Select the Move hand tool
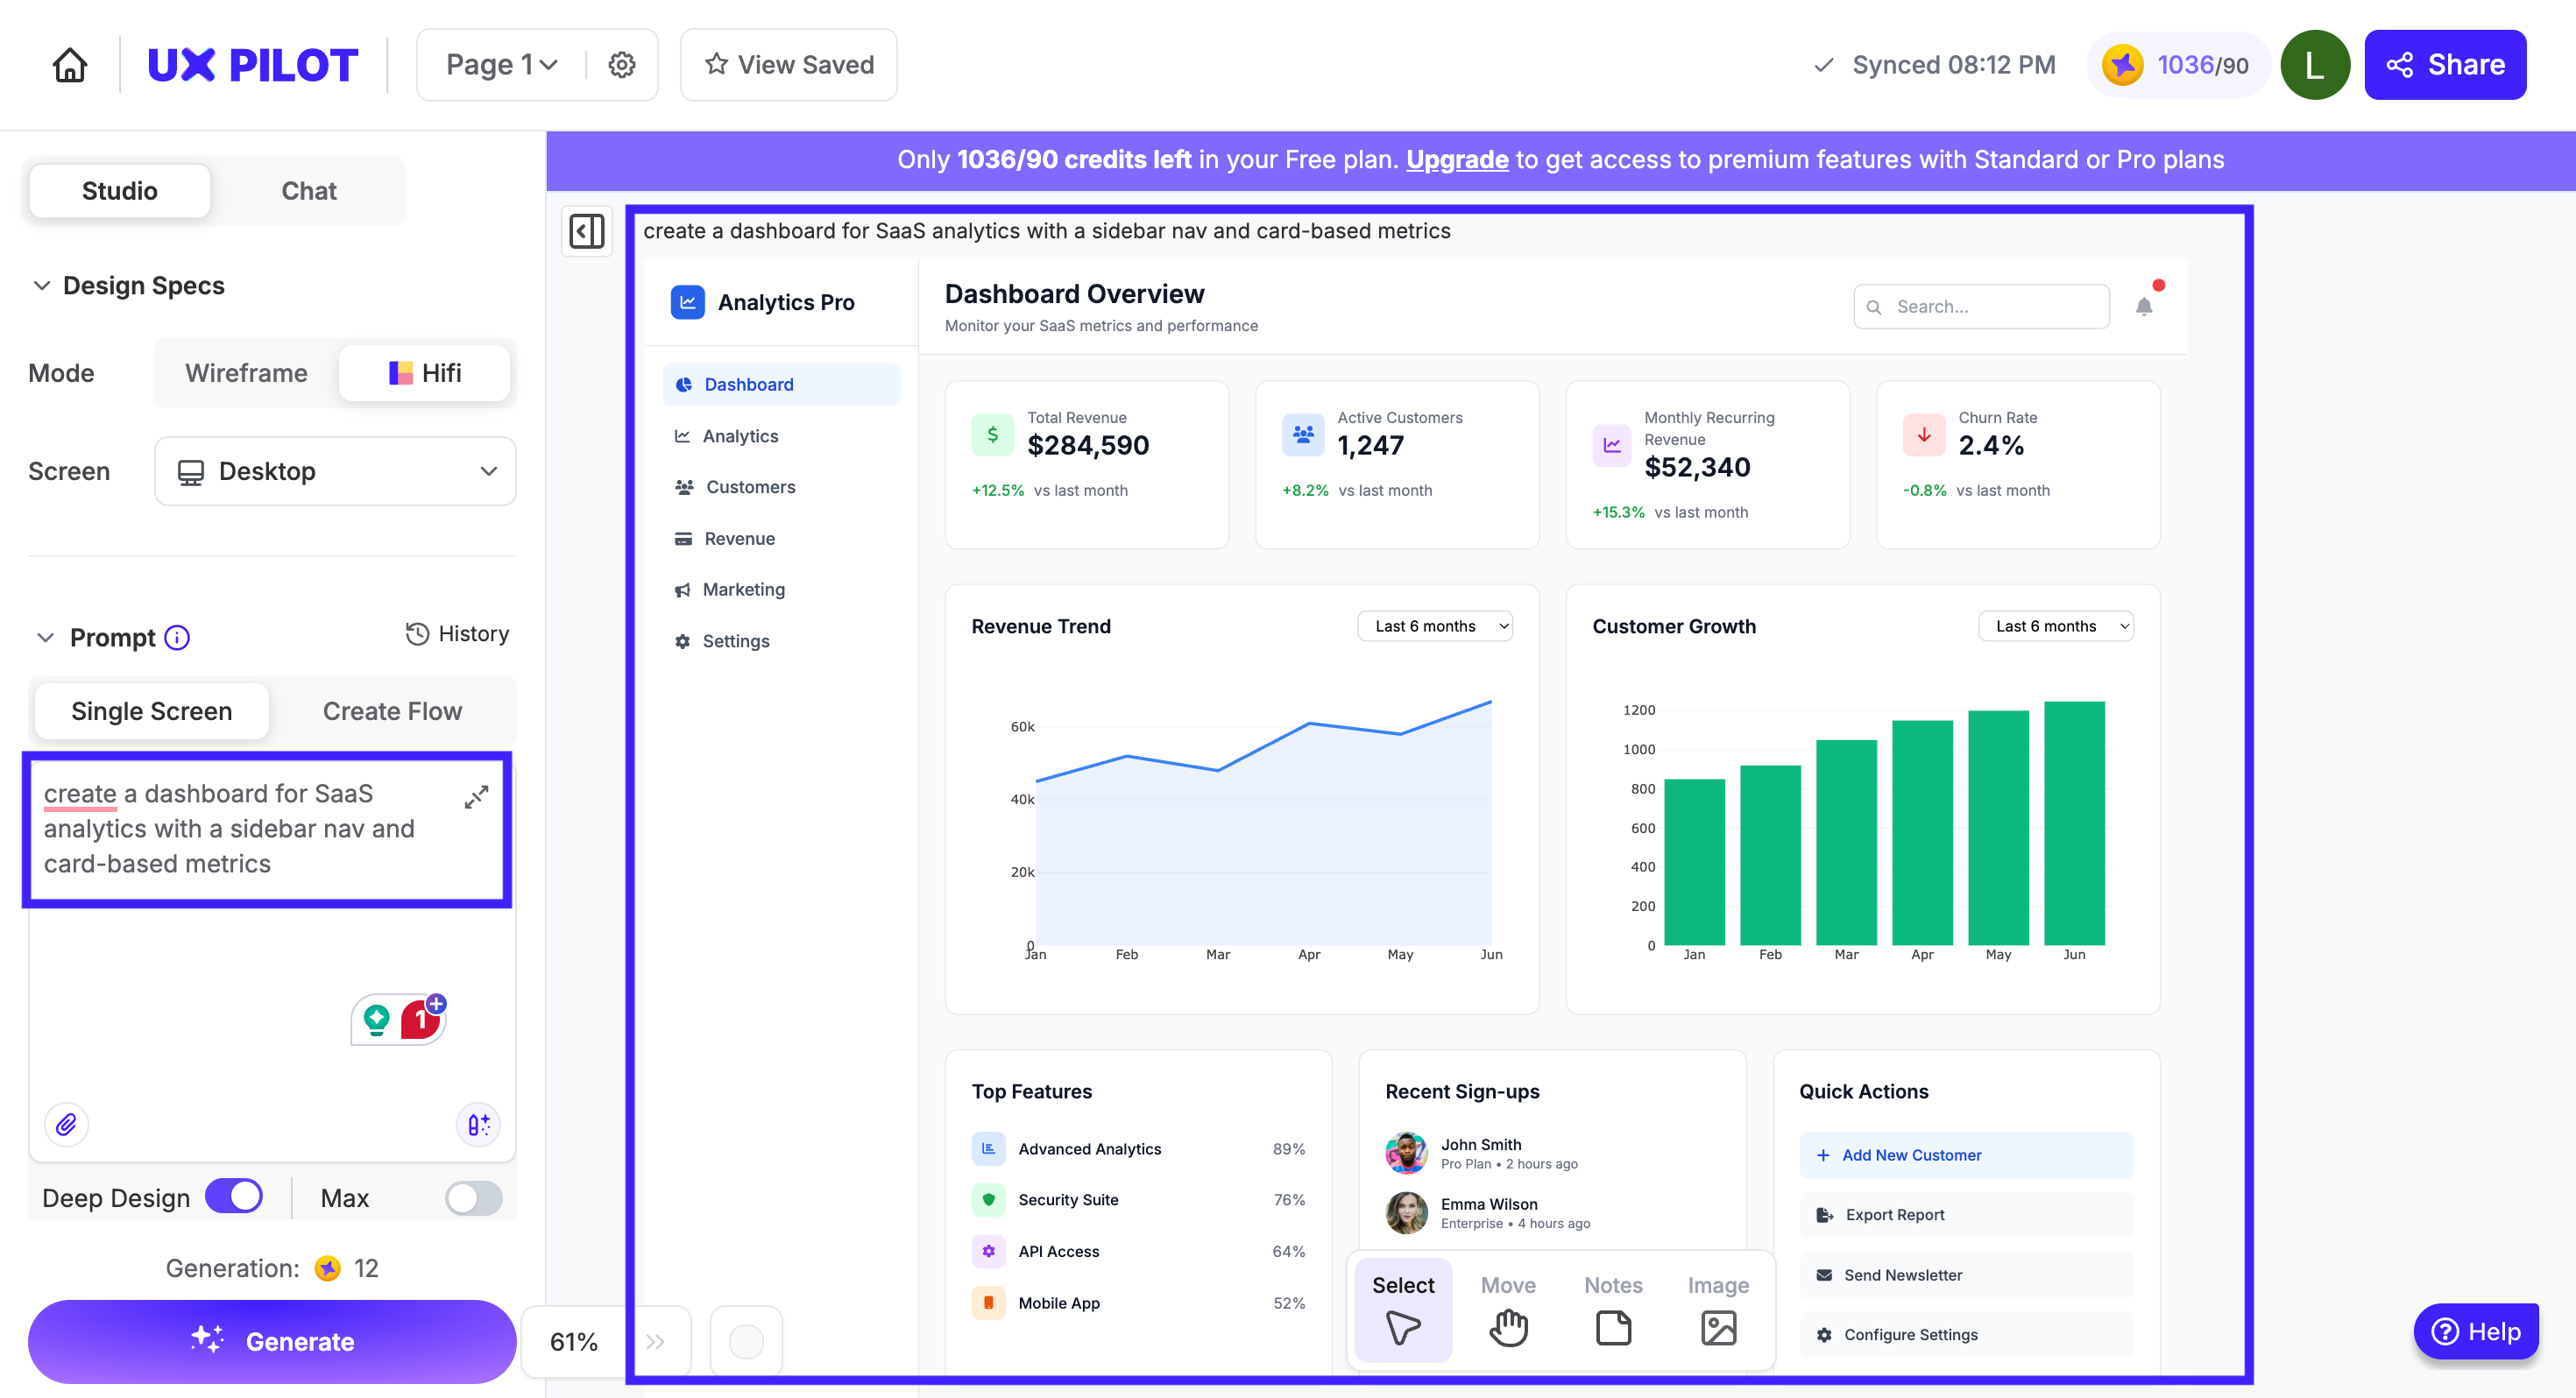Screen dimensions: 2576x1398 (1507, 1310)
